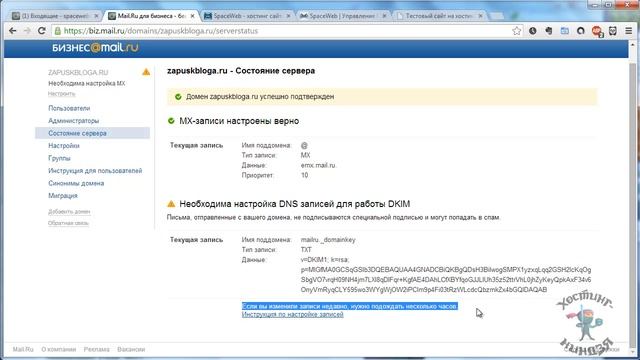Click the highlighted 'Если вы изменили записи недавно' text

coord(350,306)
